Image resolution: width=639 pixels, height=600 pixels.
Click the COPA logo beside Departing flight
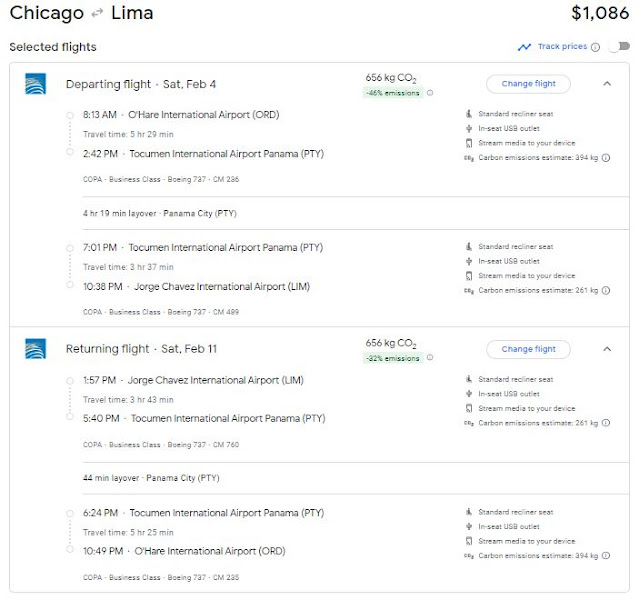(35, 84)
